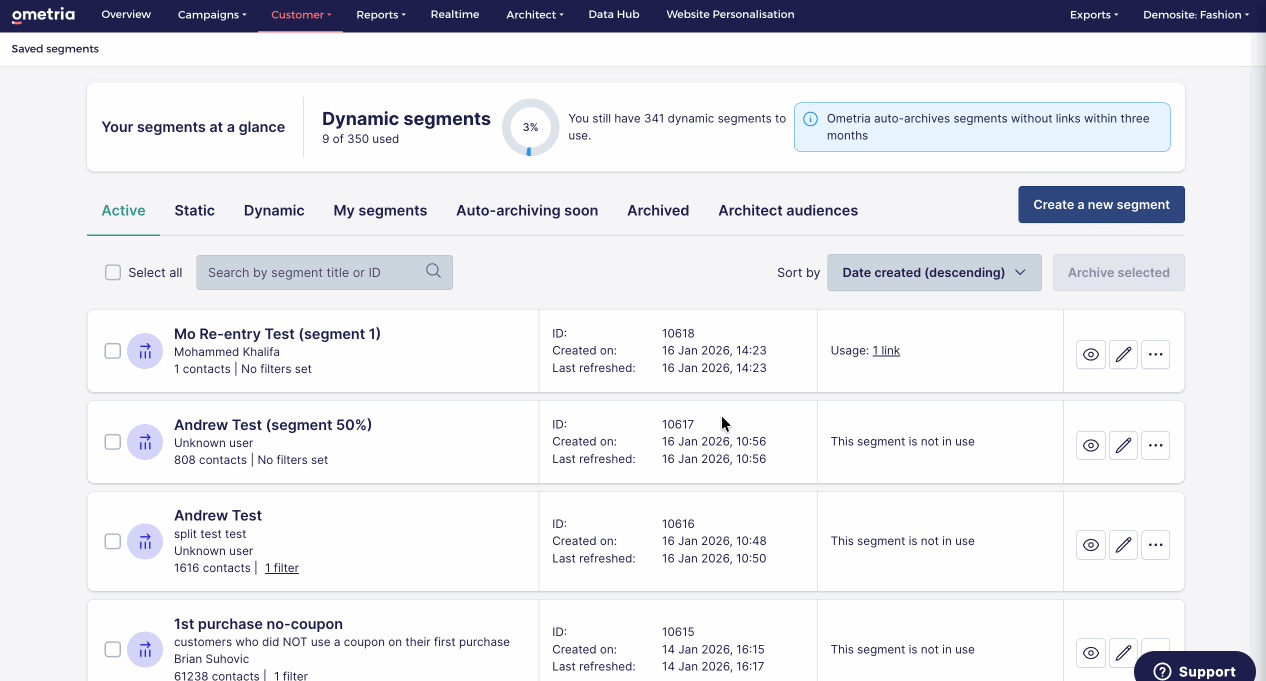This screenshot has width=1266, height=681.
Task: Click the '9 of 350 used' text
Action: click(x=360, y=139)
